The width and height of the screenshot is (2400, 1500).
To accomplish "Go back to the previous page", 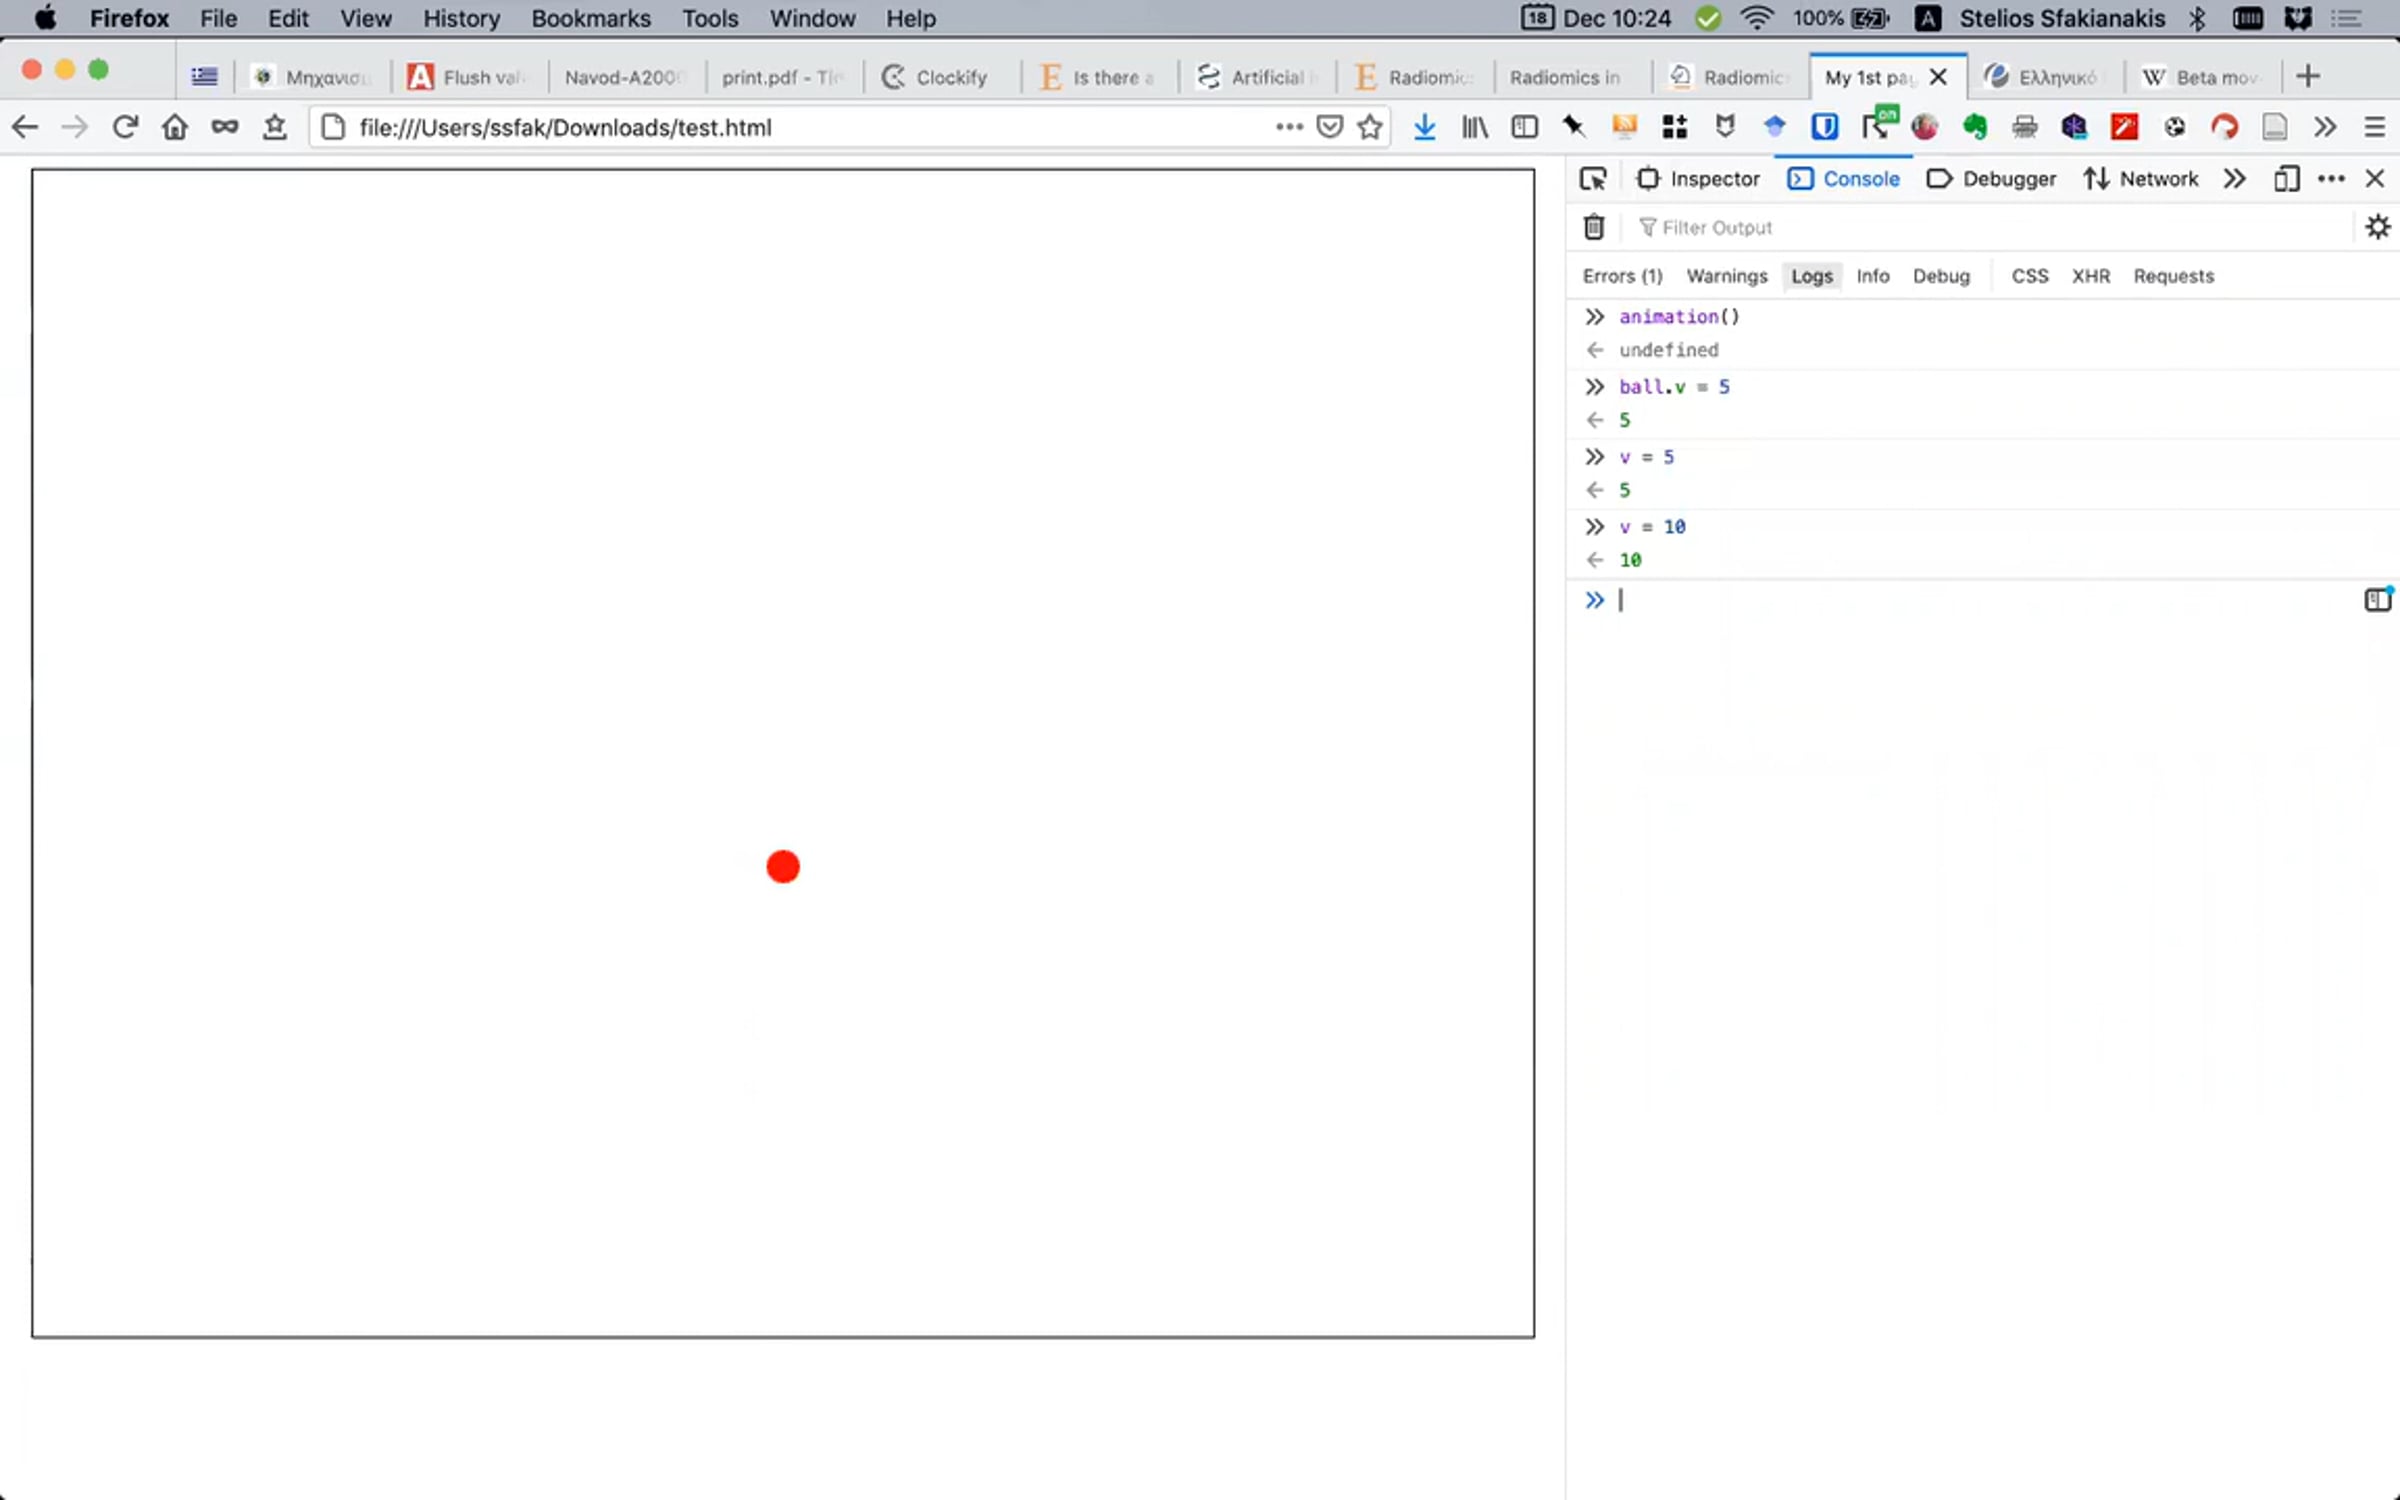I will point(25,127).
